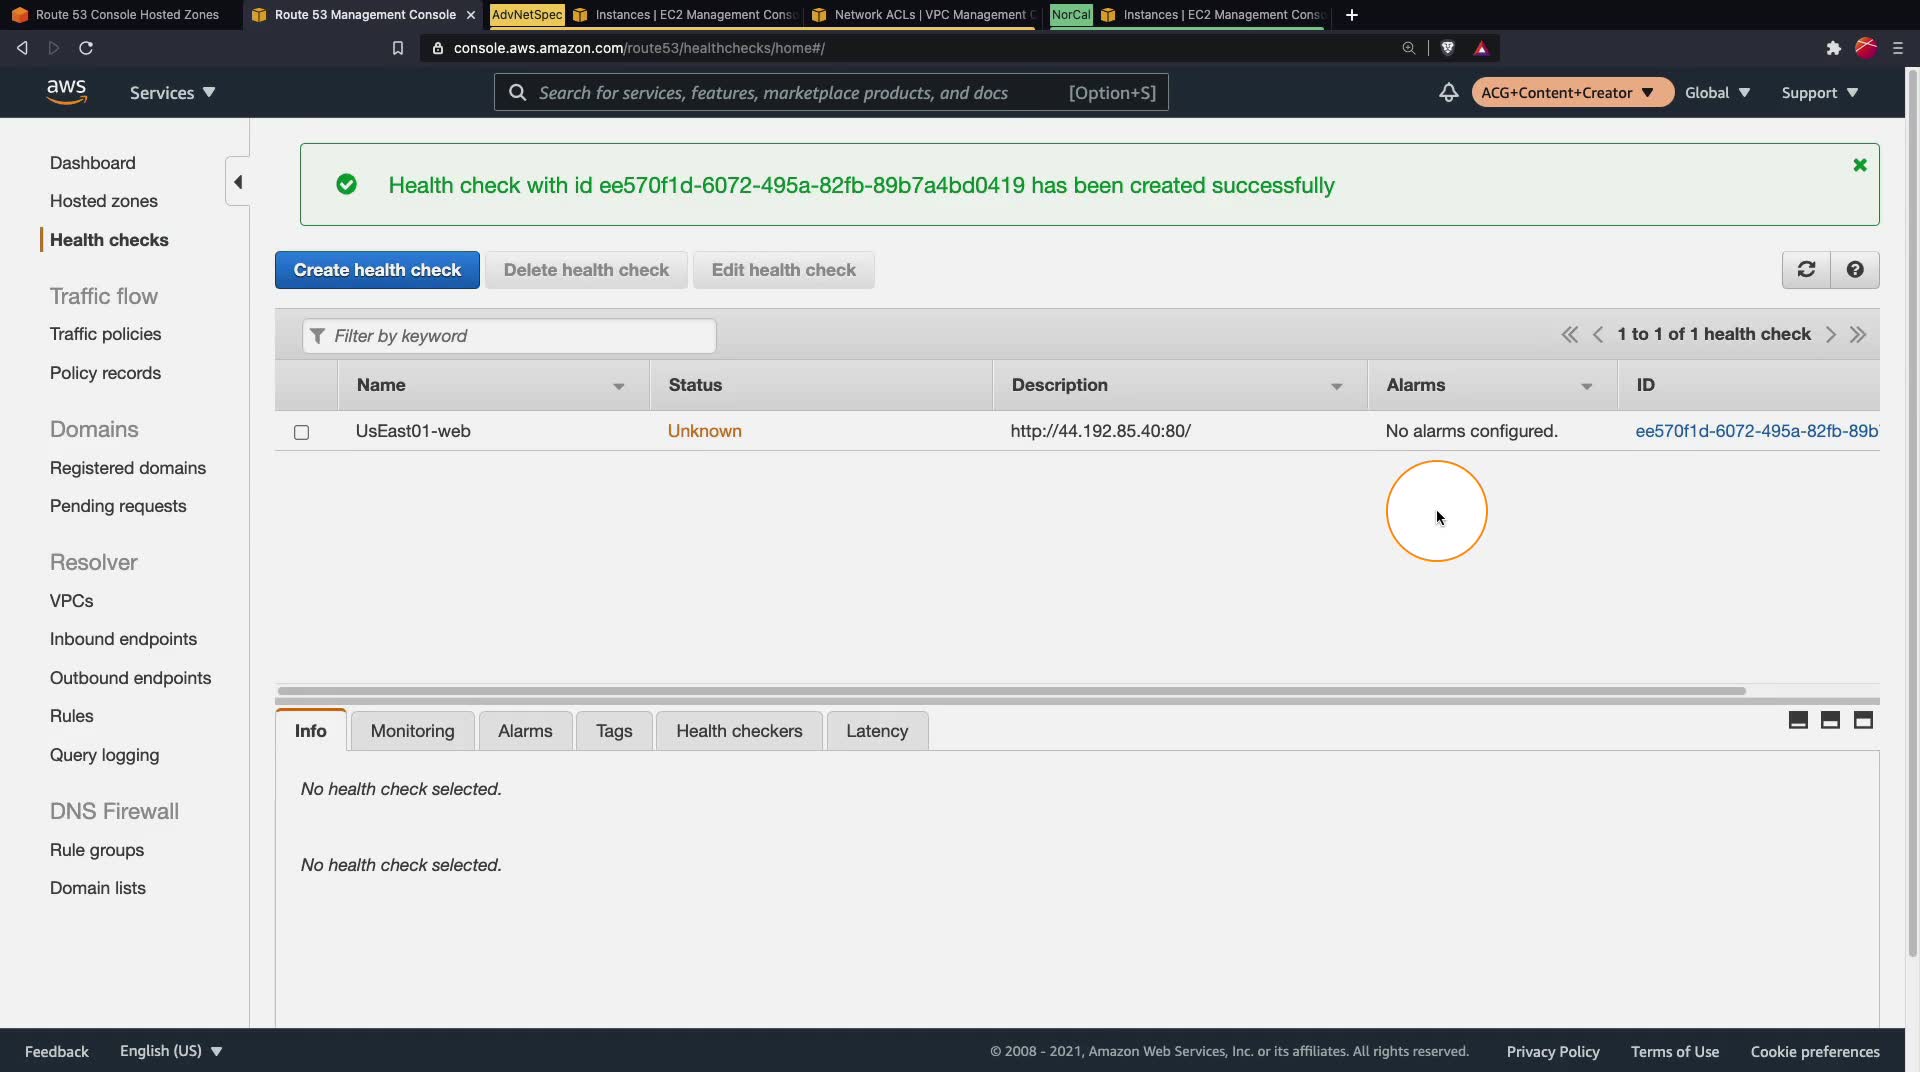Open the Name column dropdown arrow
Image resolution: width=1920 pixels, height=1072 pixels.
click(618, 386)
